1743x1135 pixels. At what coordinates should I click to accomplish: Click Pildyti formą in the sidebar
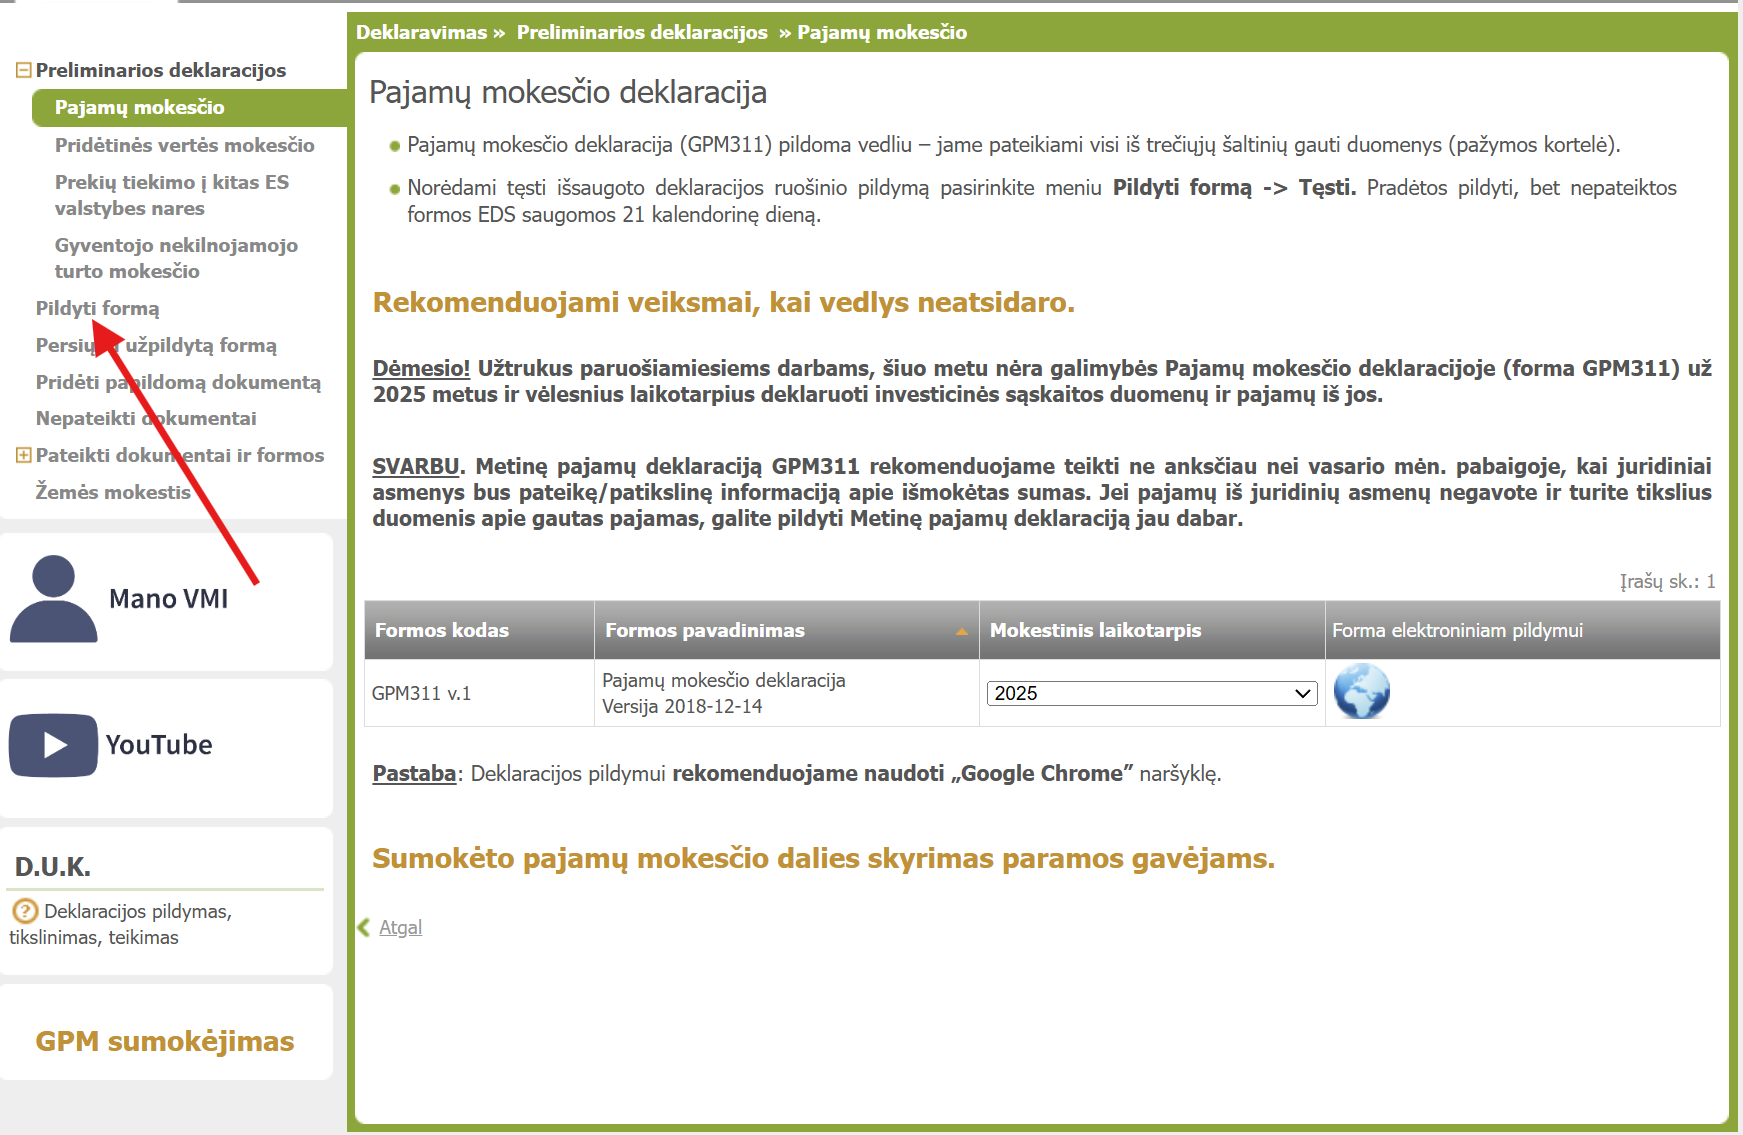pos(97,308)
